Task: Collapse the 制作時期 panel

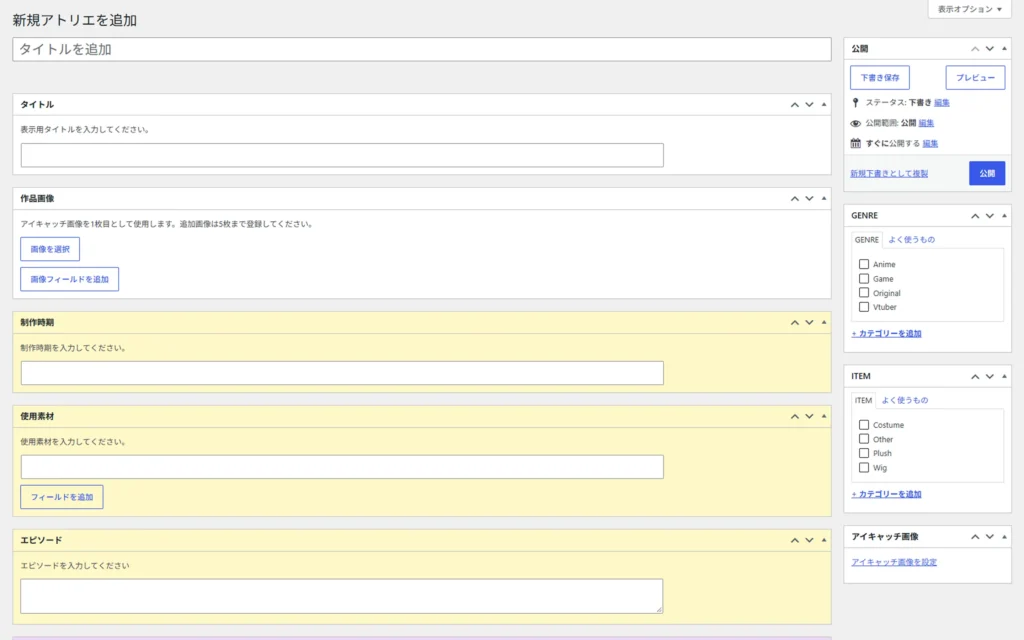Action: (824, 323)
